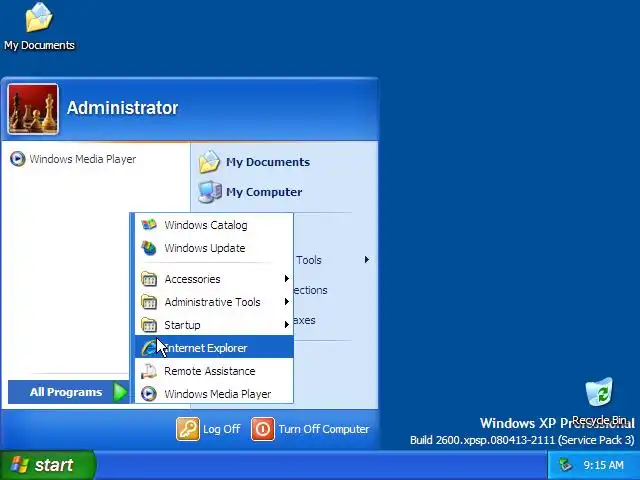Click the Turn Off Computer text

coord(324,429)
